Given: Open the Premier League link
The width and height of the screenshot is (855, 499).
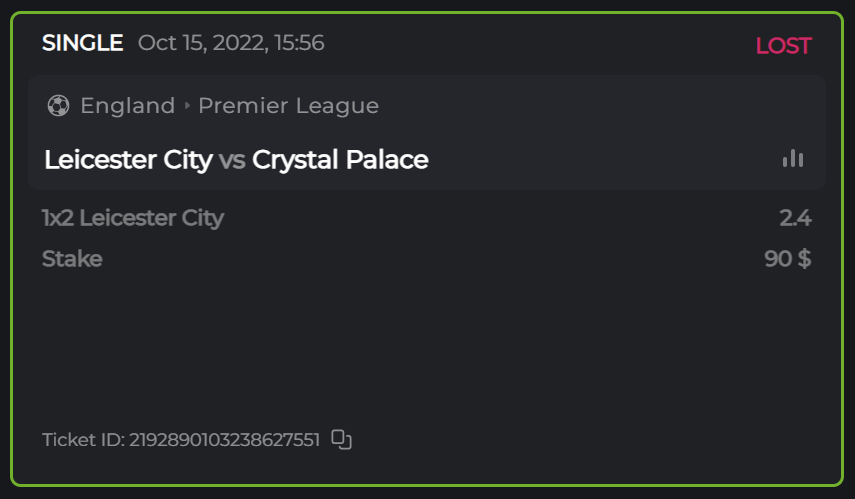Looking at the screenshot, I should (x=288, y=105).
